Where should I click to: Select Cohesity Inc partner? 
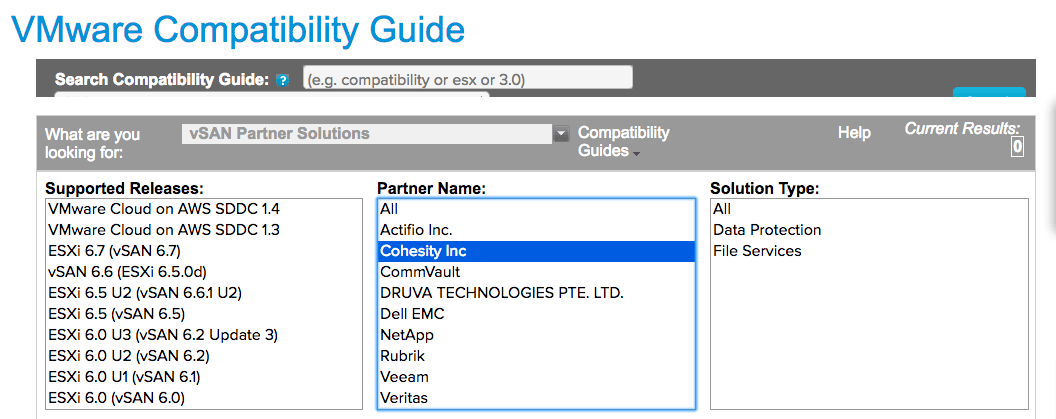pos(423,251)
